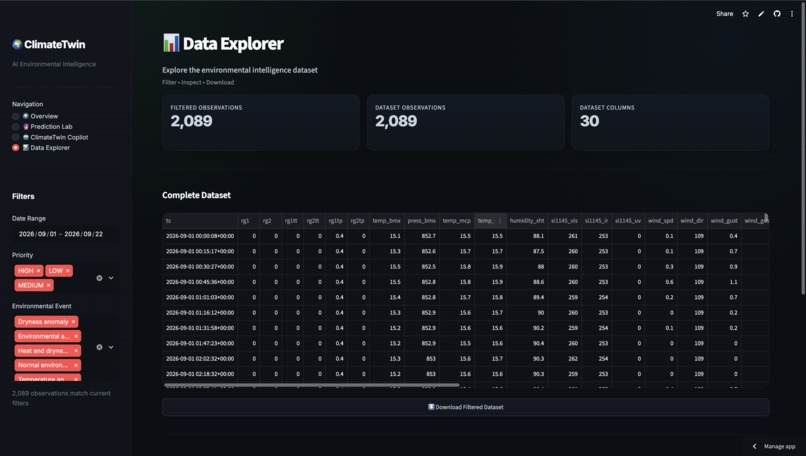The height and width of the screenshot is (456, 806).
Task: Select timestamp 2026-09-01 01:47:23+00:00 cell
Action: (x=200, y=343)
